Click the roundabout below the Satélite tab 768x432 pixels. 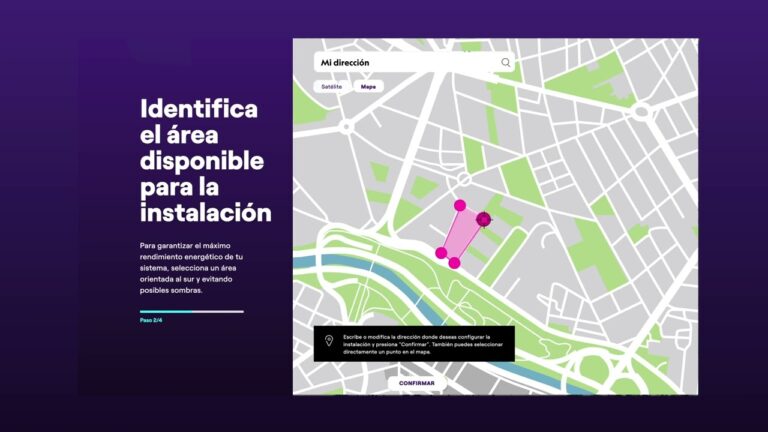coord(346,127)
